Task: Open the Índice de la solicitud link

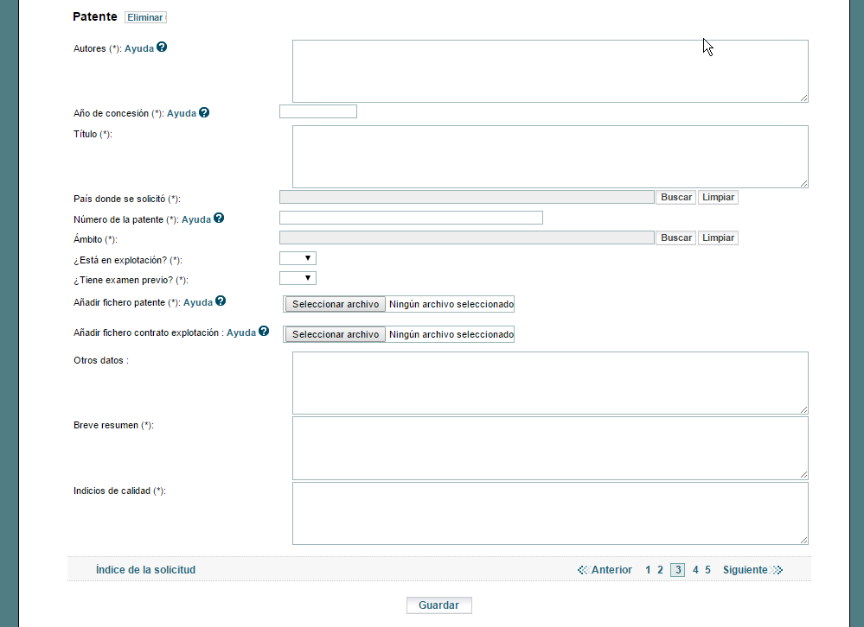Action: pos(146,570)
